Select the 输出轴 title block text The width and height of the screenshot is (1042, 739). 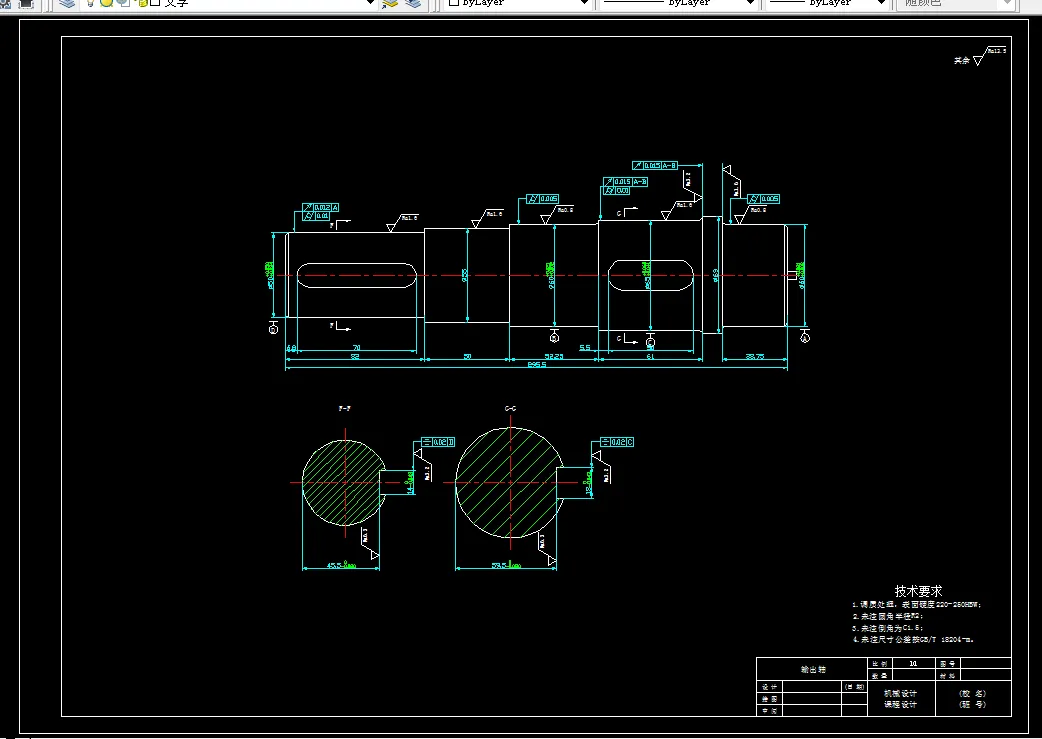click(813, 669)
